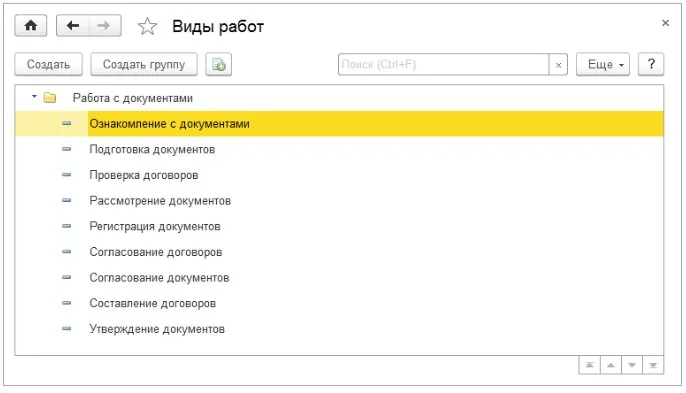Screen dimensions: 686x393
Task: Select the Согласование документов row
Action: click(340, 277)
